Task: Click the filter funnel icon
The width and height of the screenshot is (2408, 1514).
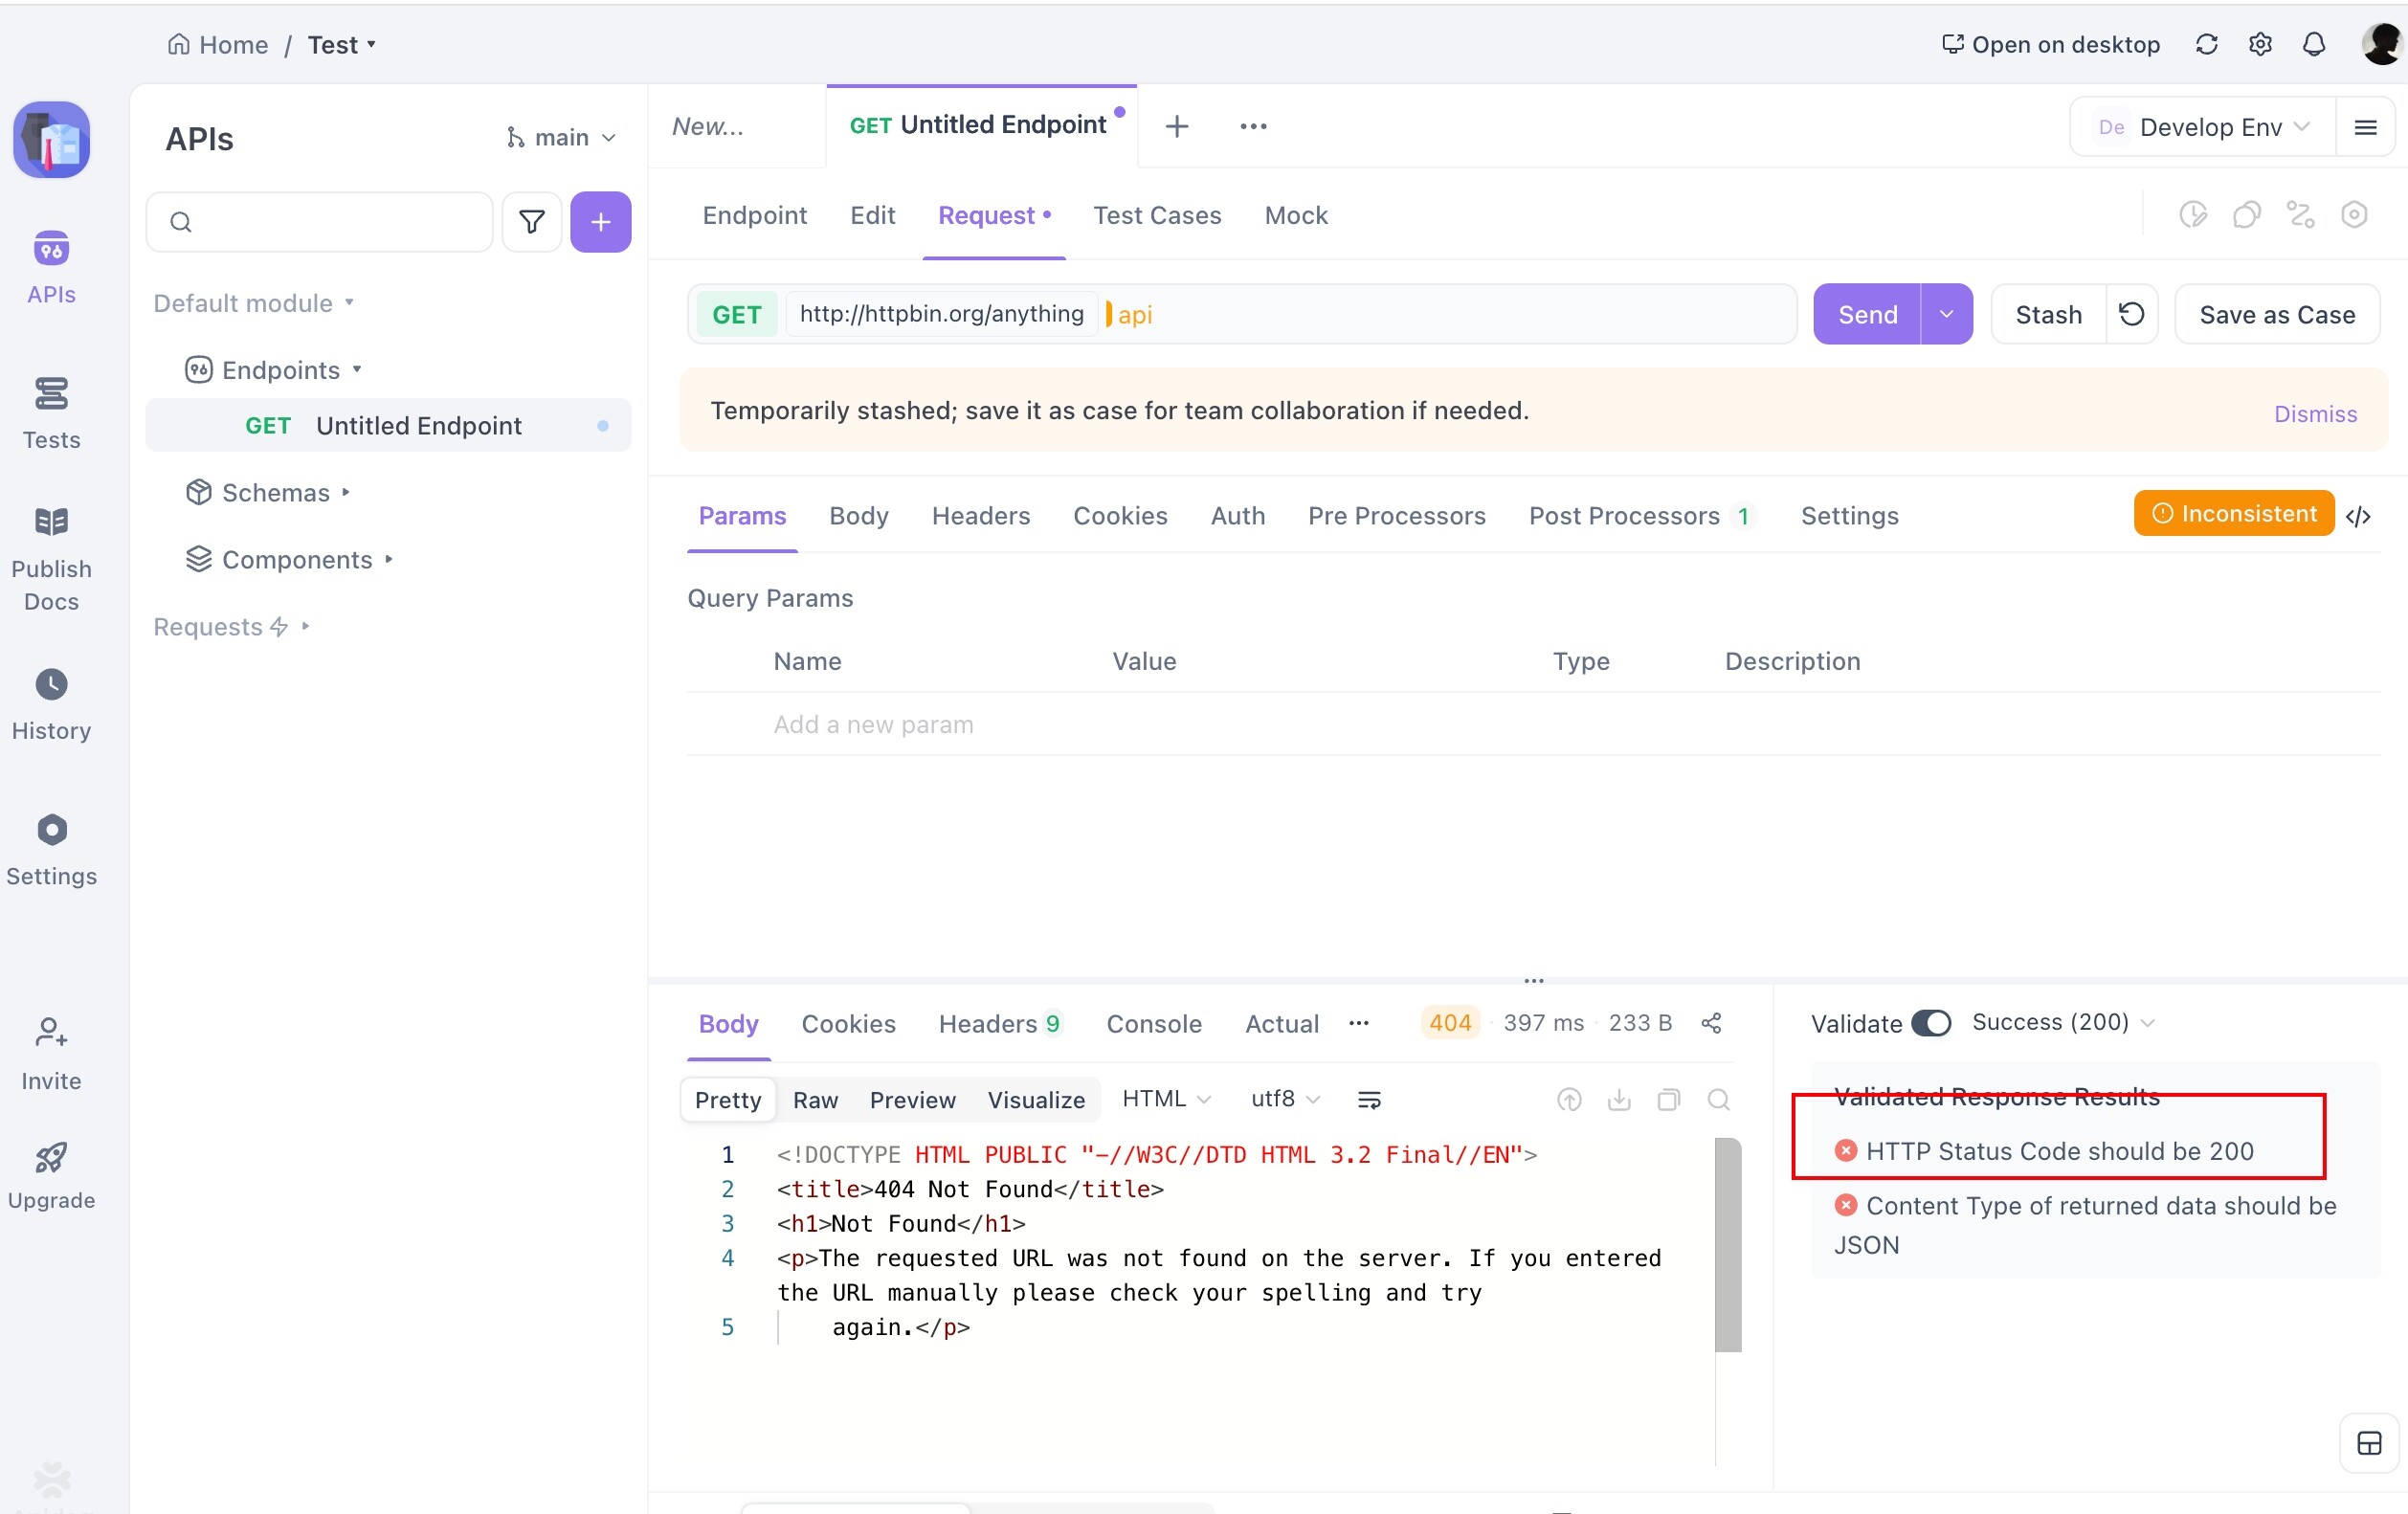Action: [532, 221]
